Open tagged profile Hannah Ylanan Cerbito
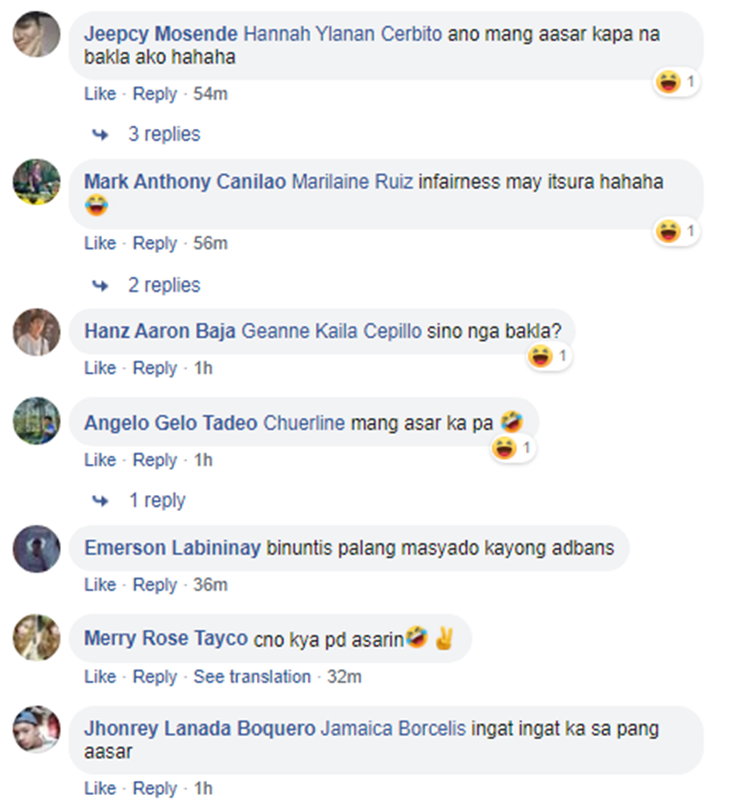 (342, 34)
